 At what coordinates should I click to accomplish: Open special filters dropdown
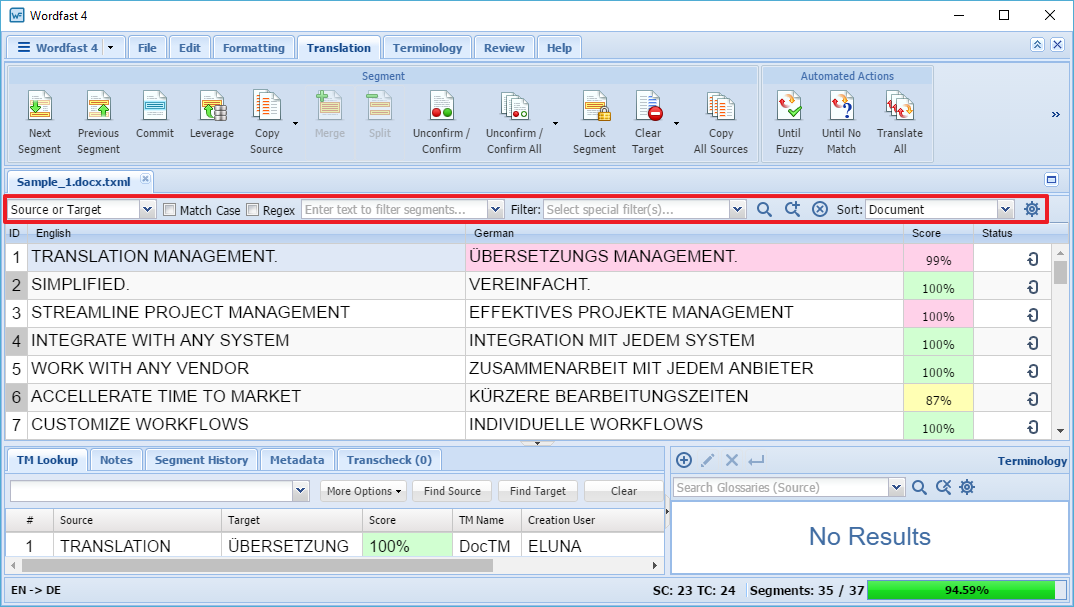(x=737, y=210)
